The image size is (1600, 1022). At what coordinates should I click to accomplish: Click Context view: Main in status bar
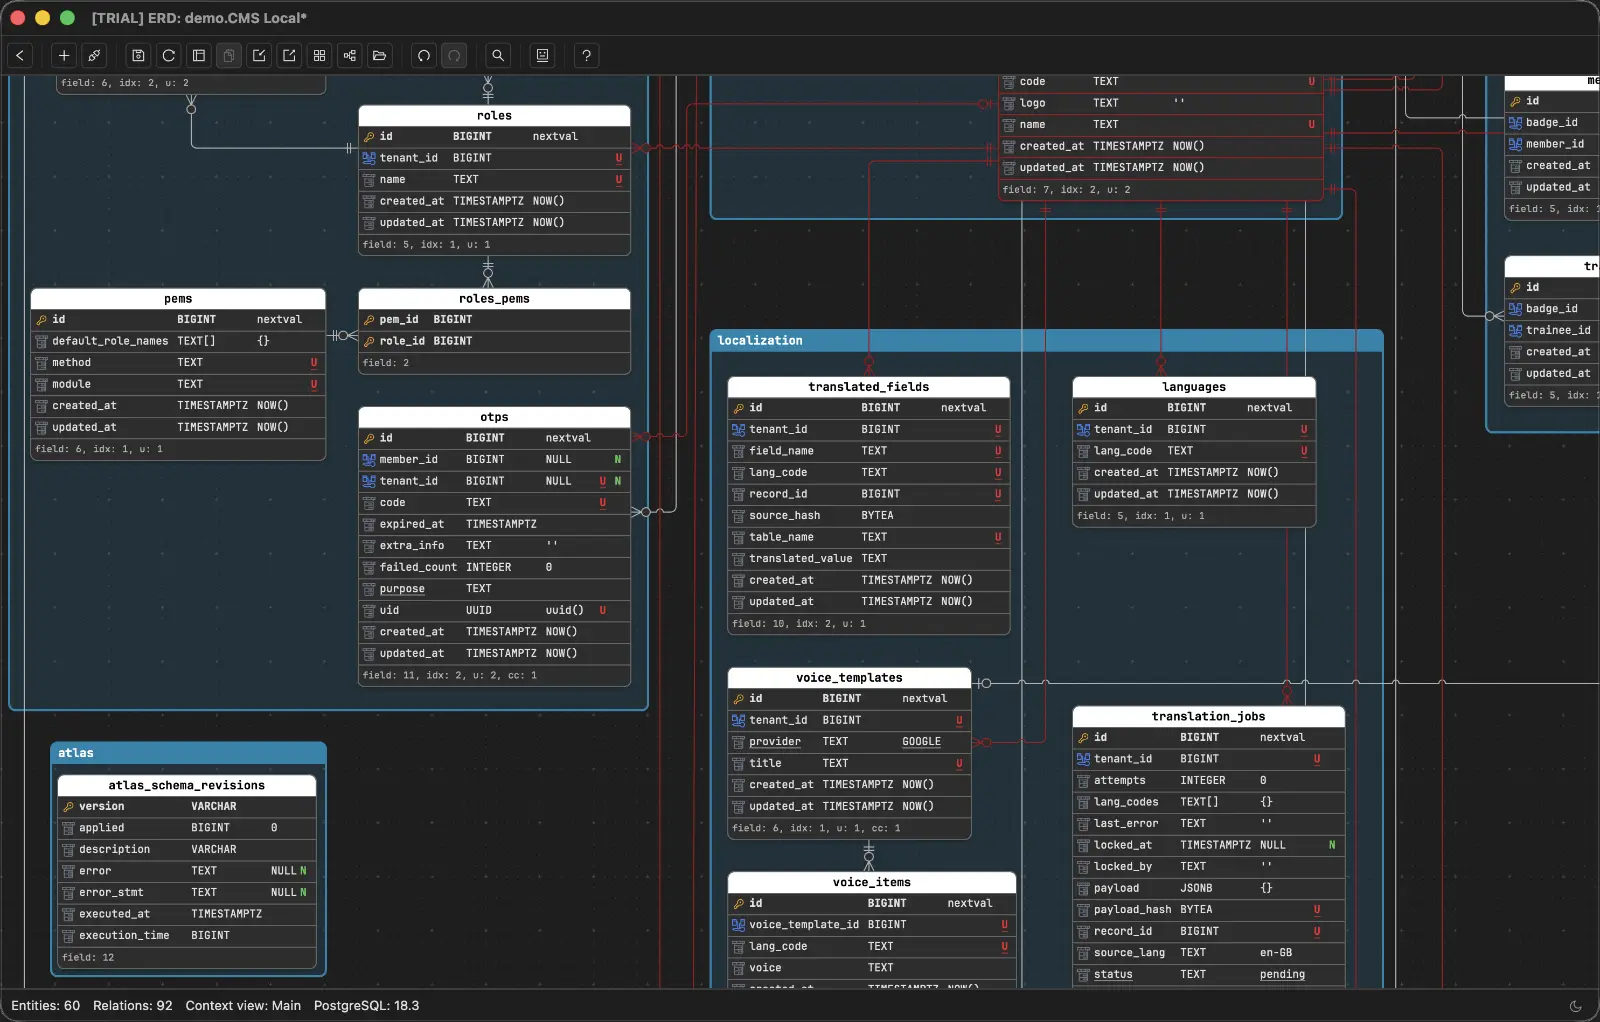(243, 1006)
